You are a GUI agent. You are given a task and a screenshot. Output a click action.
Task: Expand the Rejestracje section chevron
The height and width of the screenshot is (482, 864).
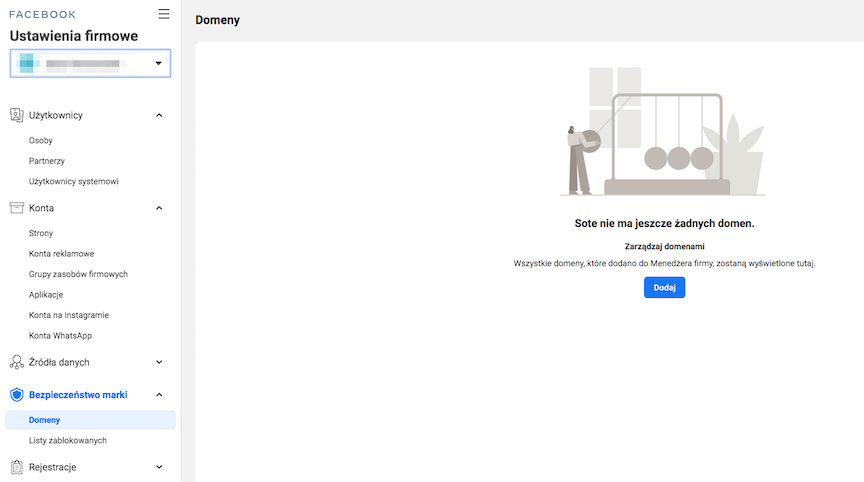[x=159, y=467]
